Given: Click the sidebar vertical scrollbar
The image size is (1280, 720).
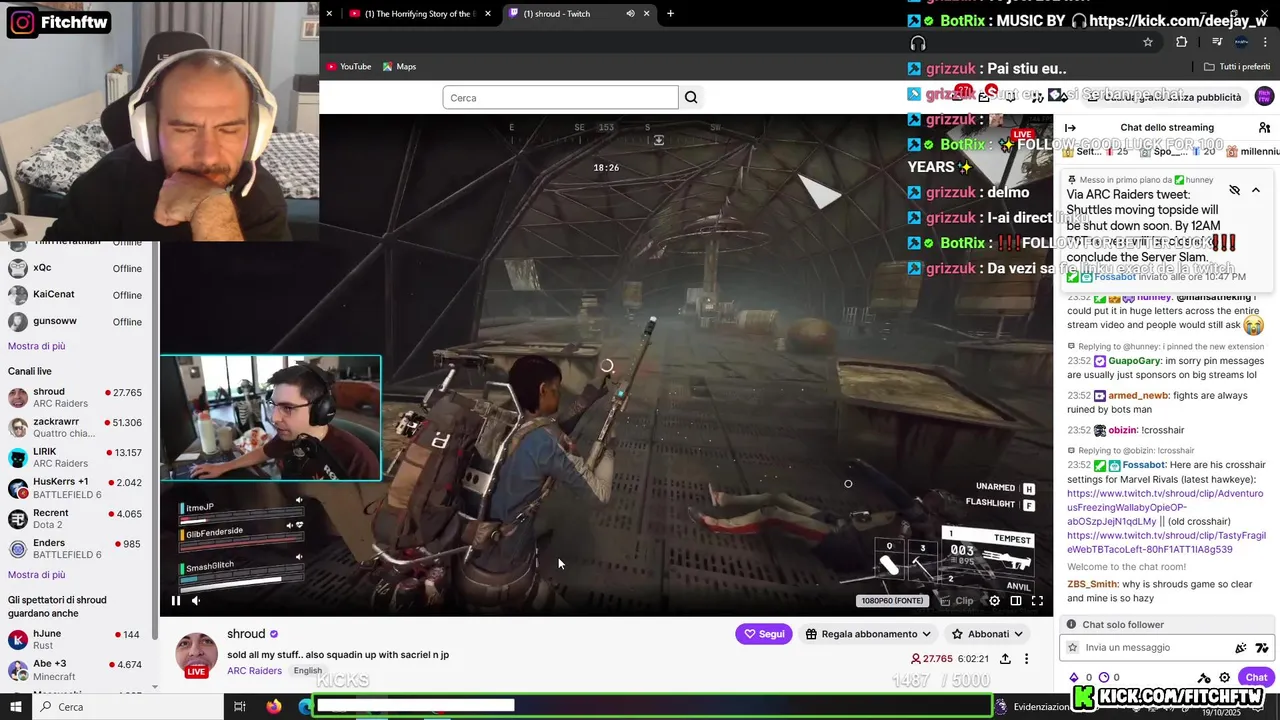Looking at the screenshot, I should [x=154, y=440].
